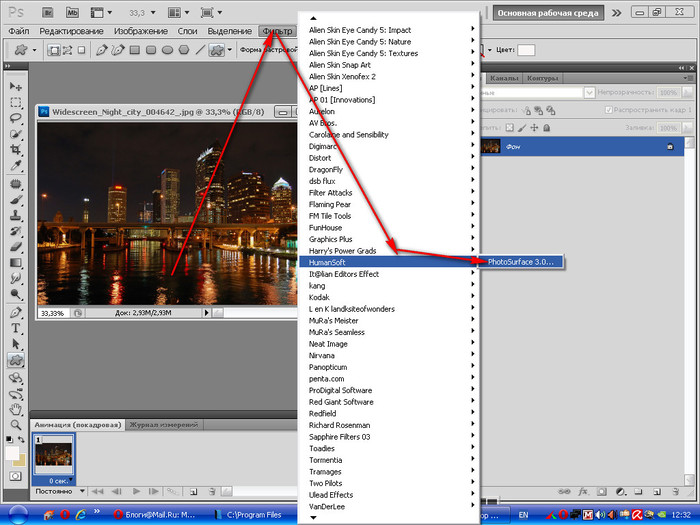Select the Lasso tool
The image size is (700, 525).
pos(16,118)
